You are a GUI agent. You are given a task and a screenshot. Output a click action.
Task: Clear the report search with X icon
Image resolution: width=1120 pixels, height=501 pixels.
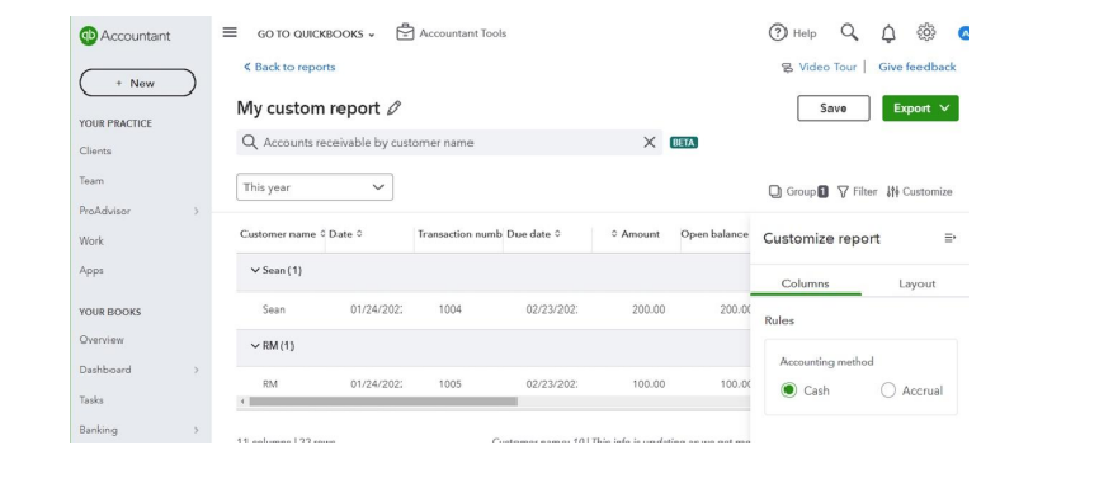[650, 142]
